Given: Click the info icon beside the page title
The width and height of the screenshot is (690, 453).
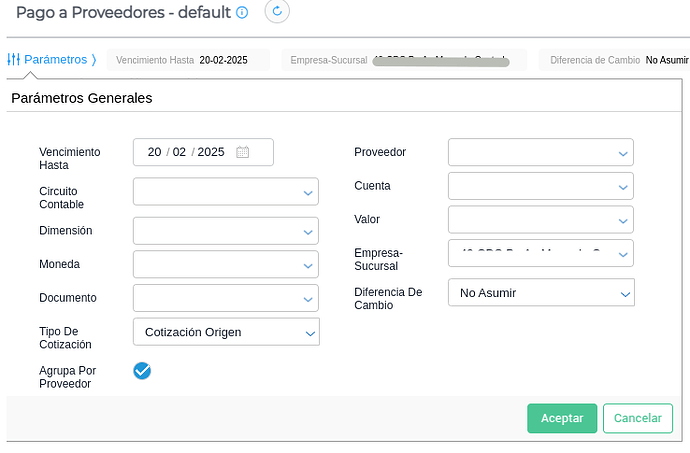Looking at the screenshot, I should tap(241, 12).
